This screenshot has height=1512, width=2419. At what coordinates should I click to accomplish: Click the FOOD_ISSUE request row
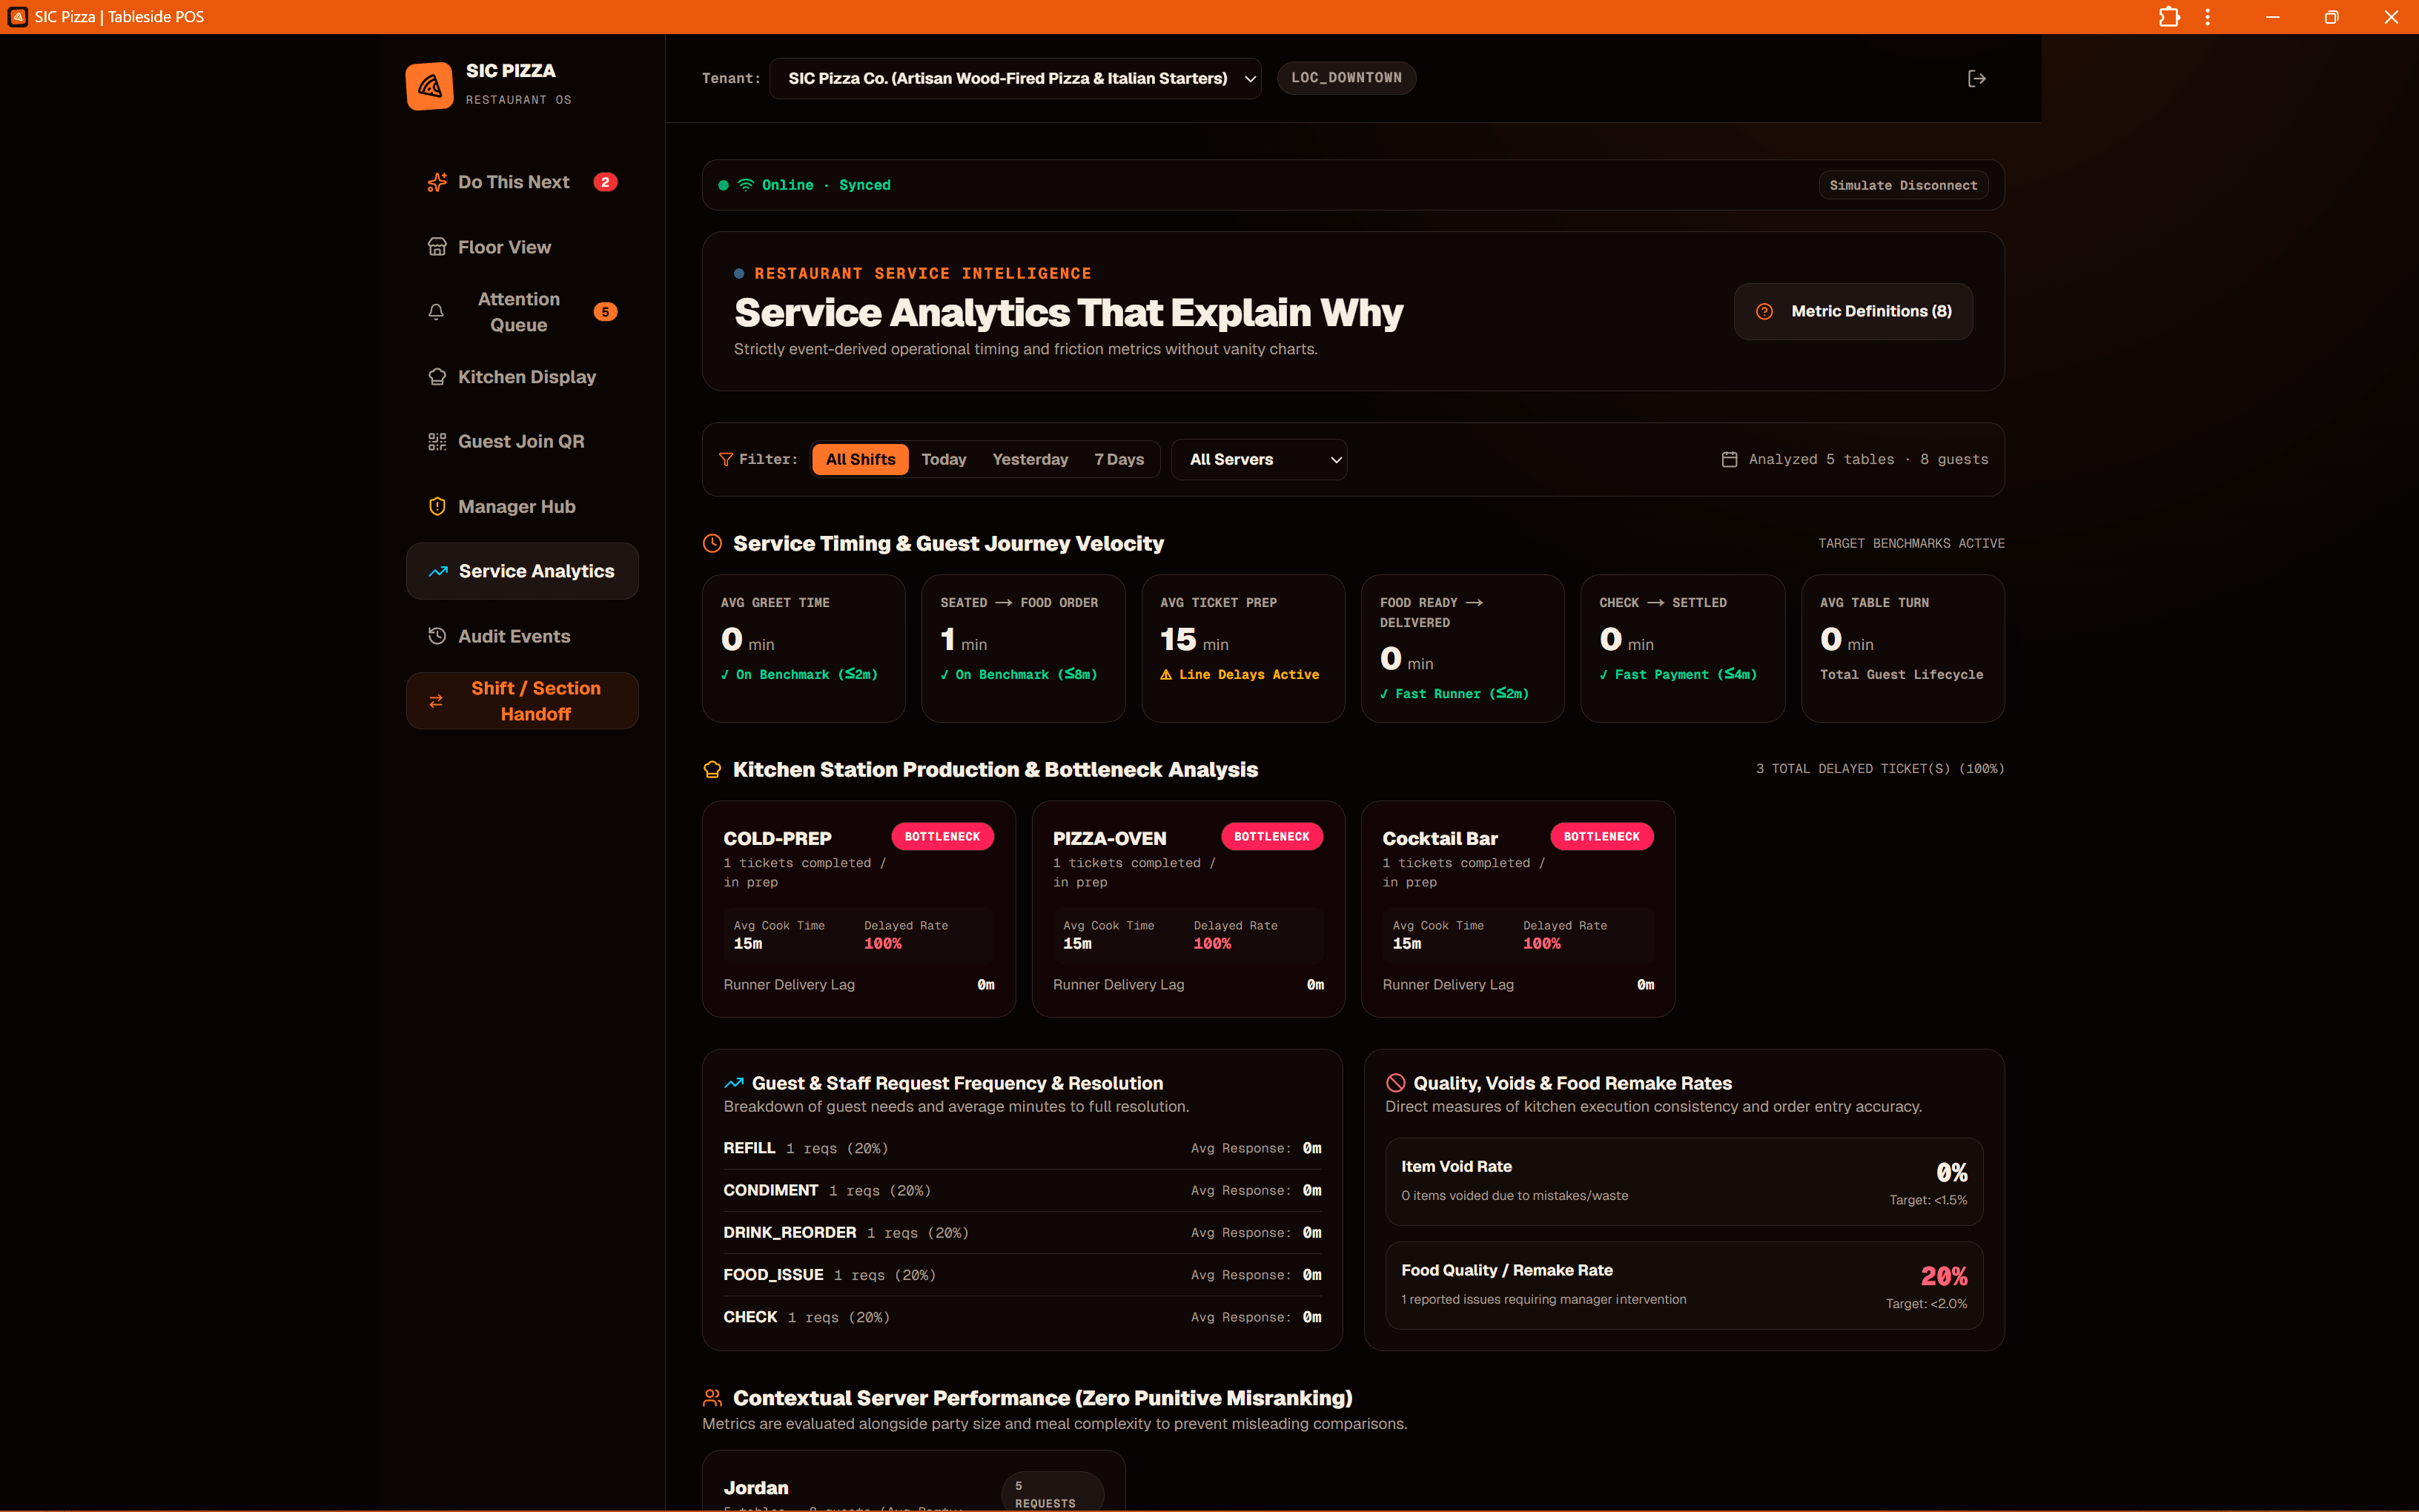pyautogui.click(x=1022, y=1275)
